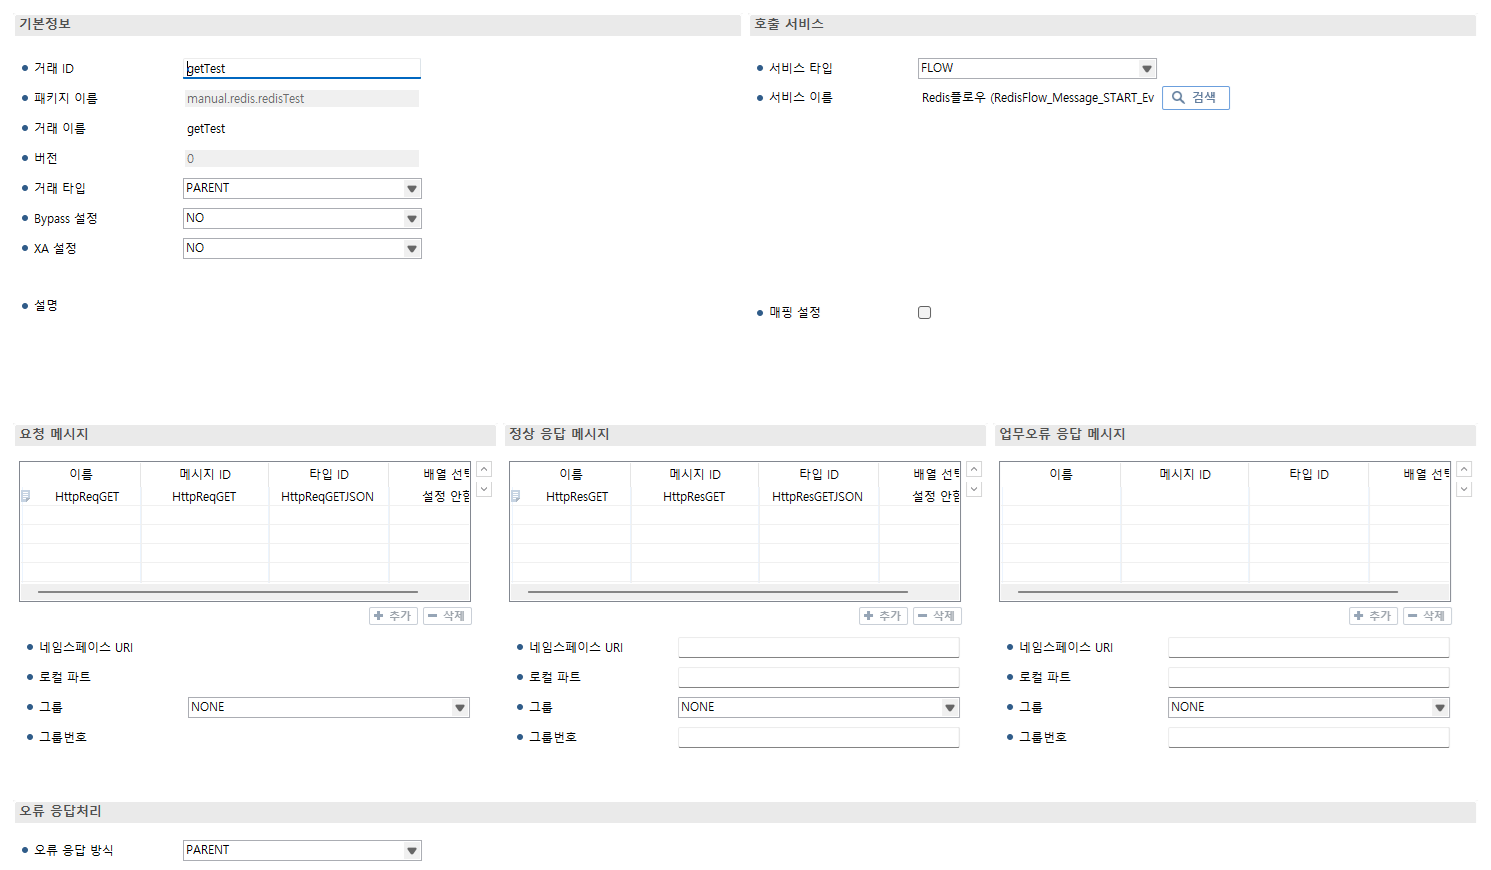The width and height of the screenshot is (1491, 870).
Task: Click the 거래 ID input field
Action: tap(302, 69)
